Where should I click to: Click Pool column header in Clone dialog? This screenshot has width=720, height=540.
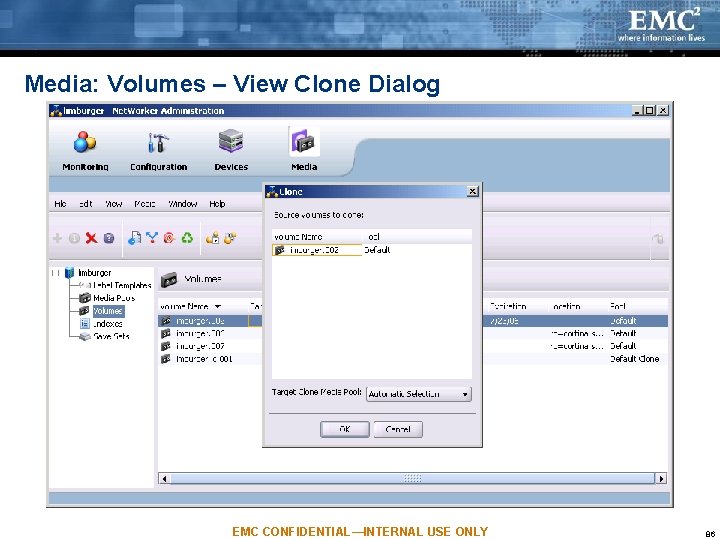(x=417, y=237)
